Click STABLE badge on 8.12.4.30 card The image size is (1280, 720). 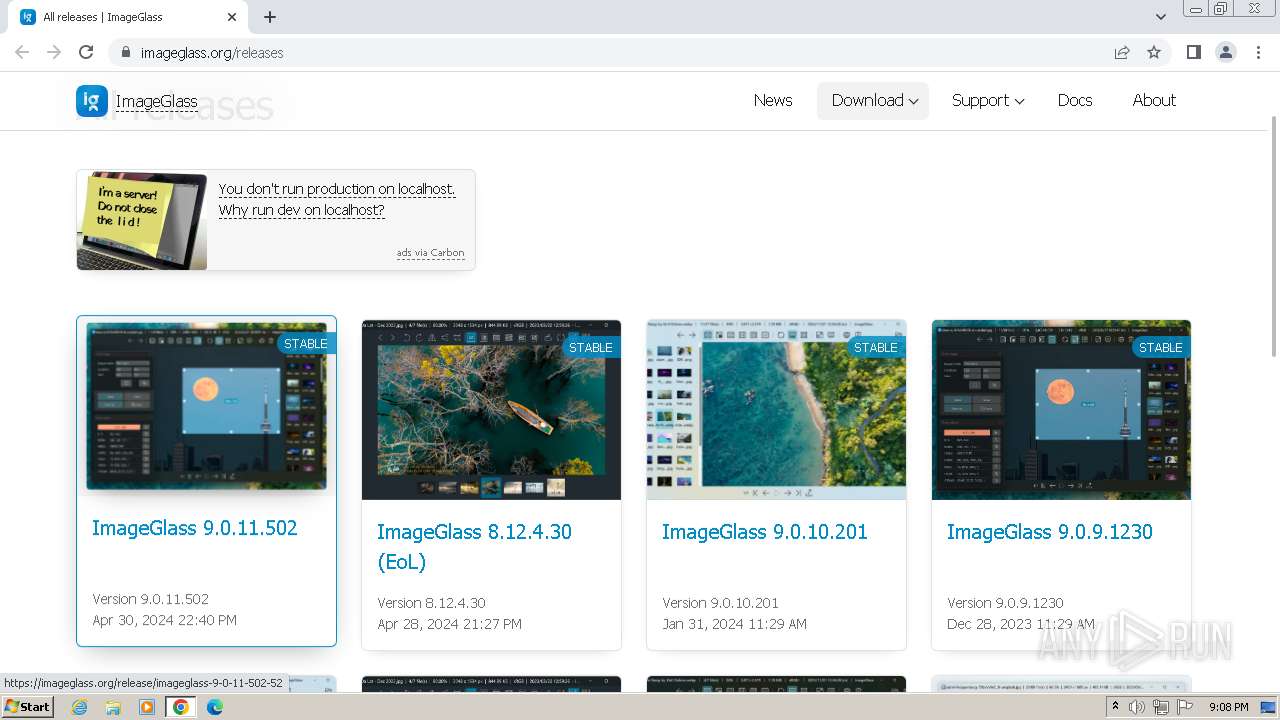tap(591, 347)
